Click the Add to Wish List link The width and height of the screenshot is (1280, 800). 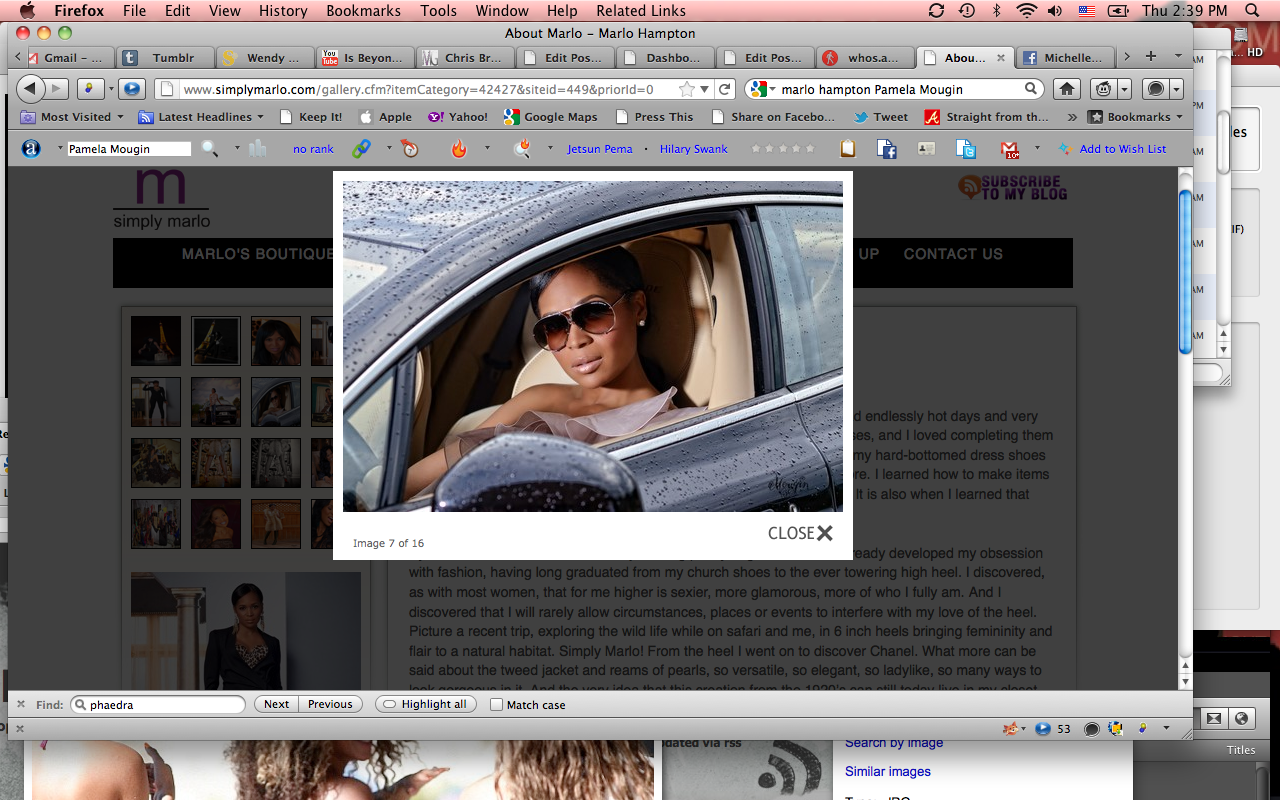pyautogui.click(x=1122, y=149)
